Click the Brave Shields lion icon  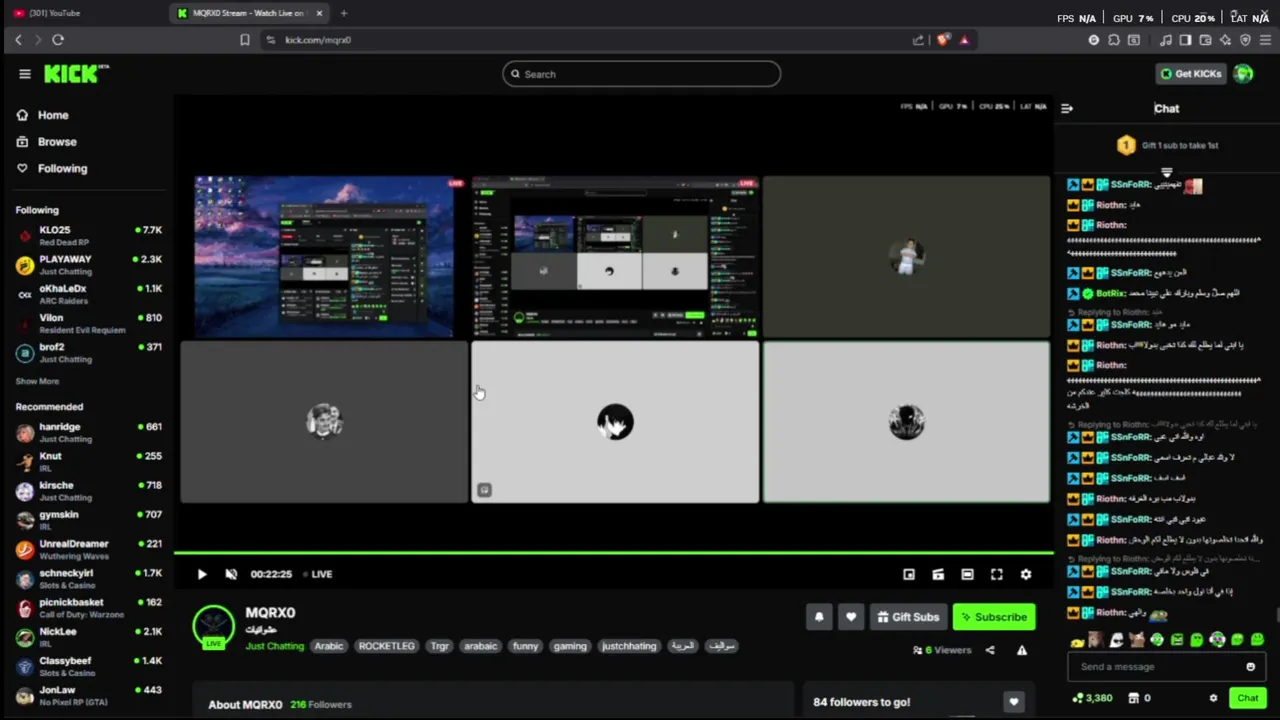(x=943, y=40)
